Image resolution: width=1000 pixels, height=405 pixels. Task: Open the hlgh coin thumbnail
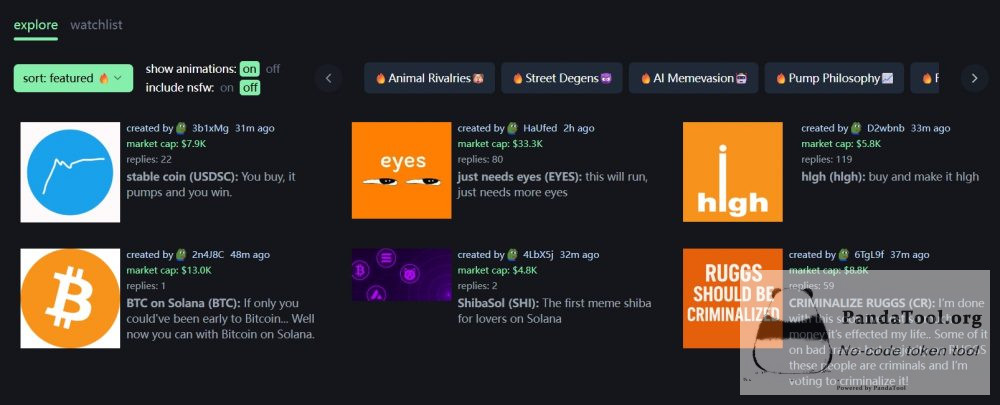732,172
